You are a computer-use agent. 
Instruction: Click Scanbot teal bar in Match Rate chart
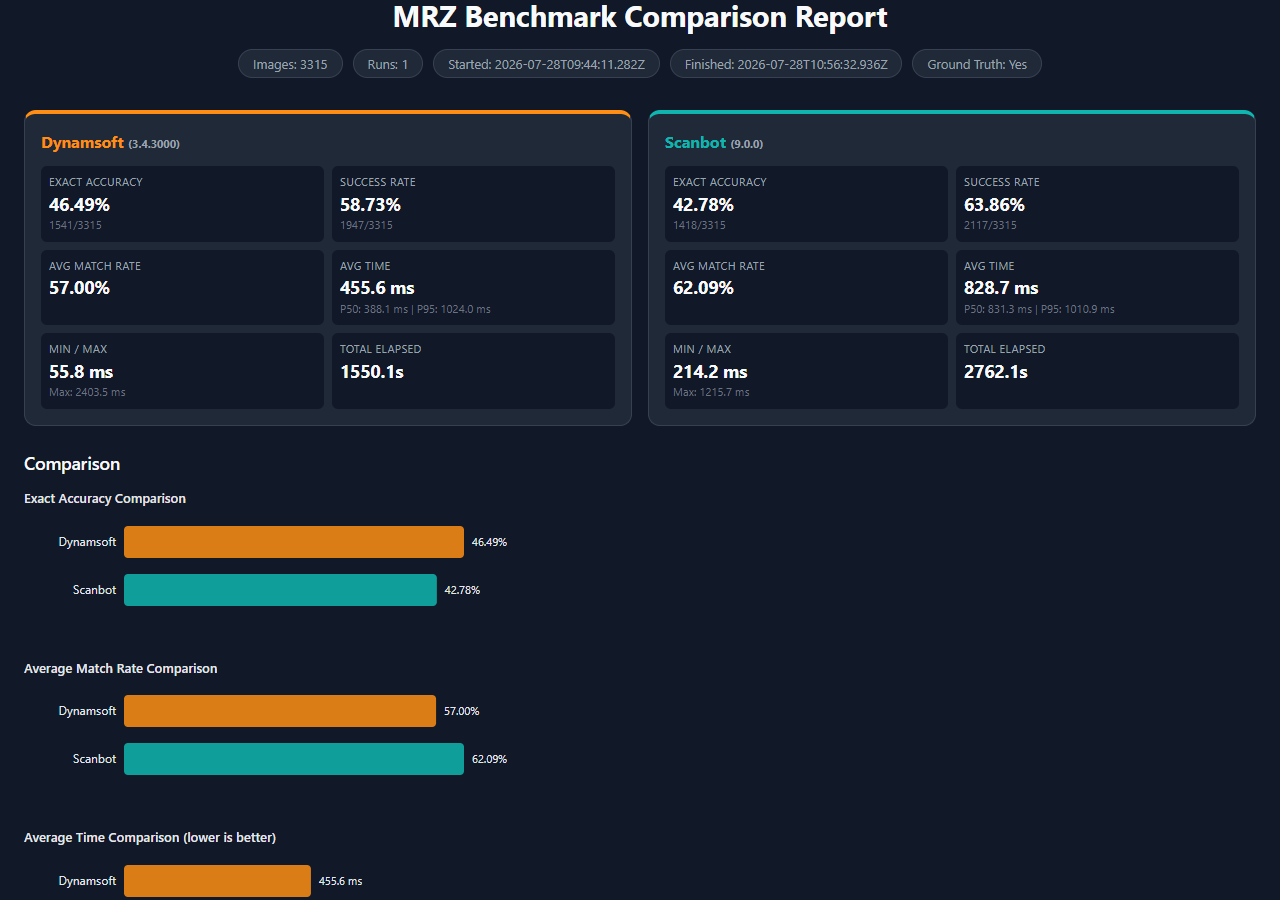coord(294,759)
